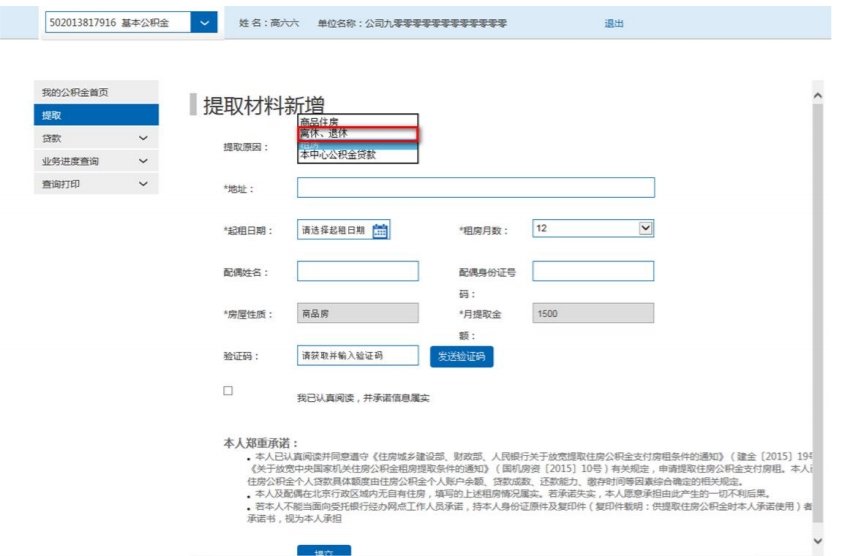Select the 业务进度查询 sidebar menu item
Screen dimensions: 841x556
pyautogui.click(x=96, y=161)
